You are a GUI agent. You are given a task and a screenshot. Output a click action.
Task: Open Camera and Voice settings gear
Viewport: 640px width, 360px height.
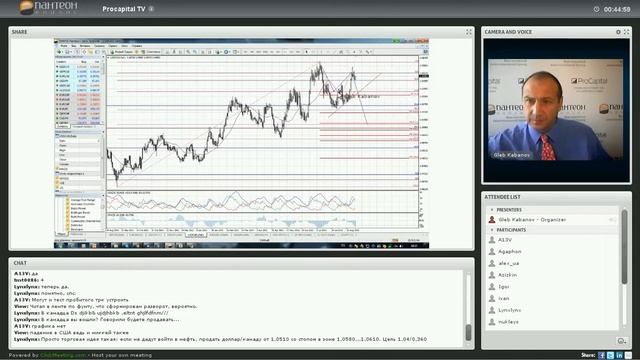[618, 32]
